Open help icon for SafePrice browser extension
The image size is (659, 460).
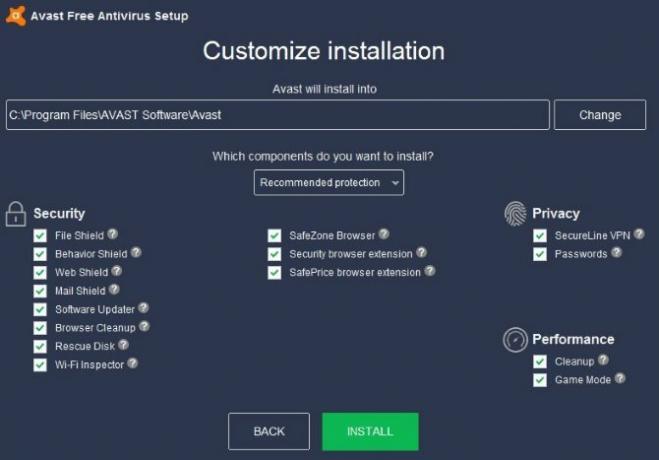[x=430, y=271]
